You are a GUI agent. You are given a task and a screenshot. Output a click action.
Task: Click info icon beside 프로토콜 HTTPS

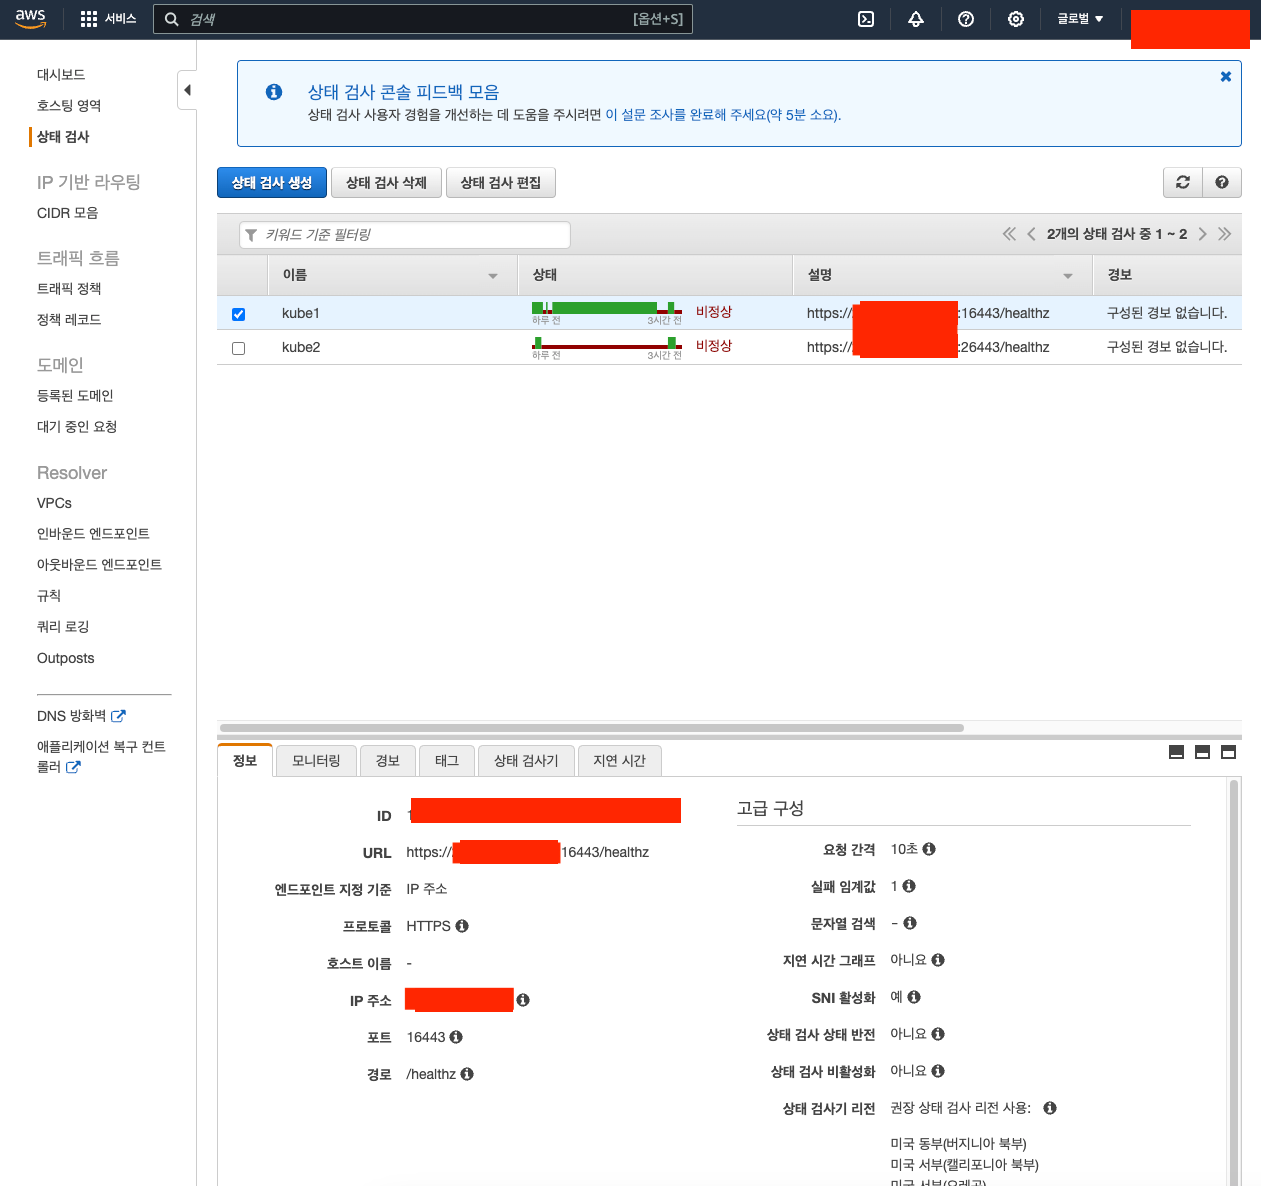462,926
